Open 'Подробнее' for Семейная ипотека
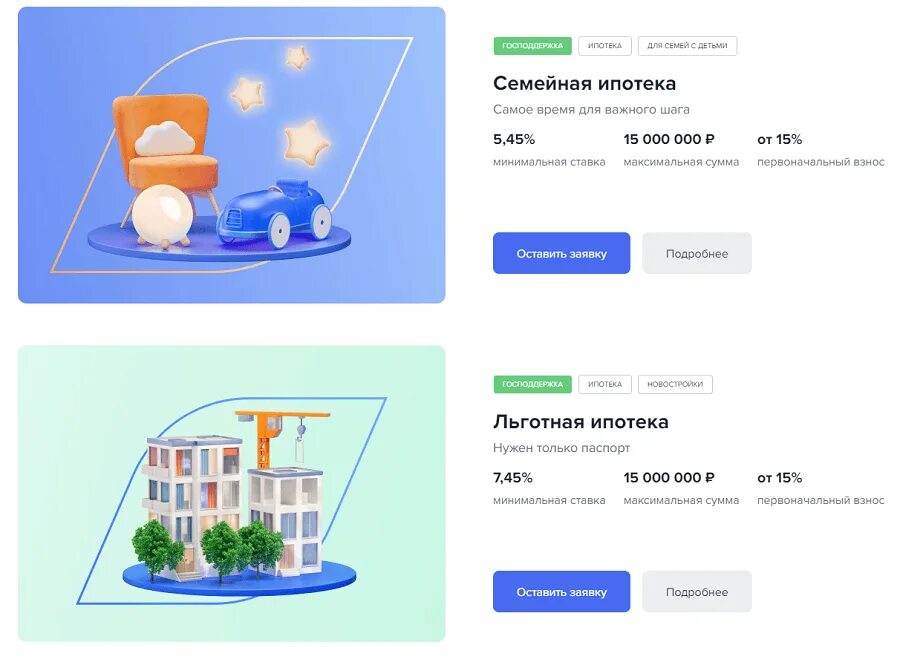 [697, 253]
